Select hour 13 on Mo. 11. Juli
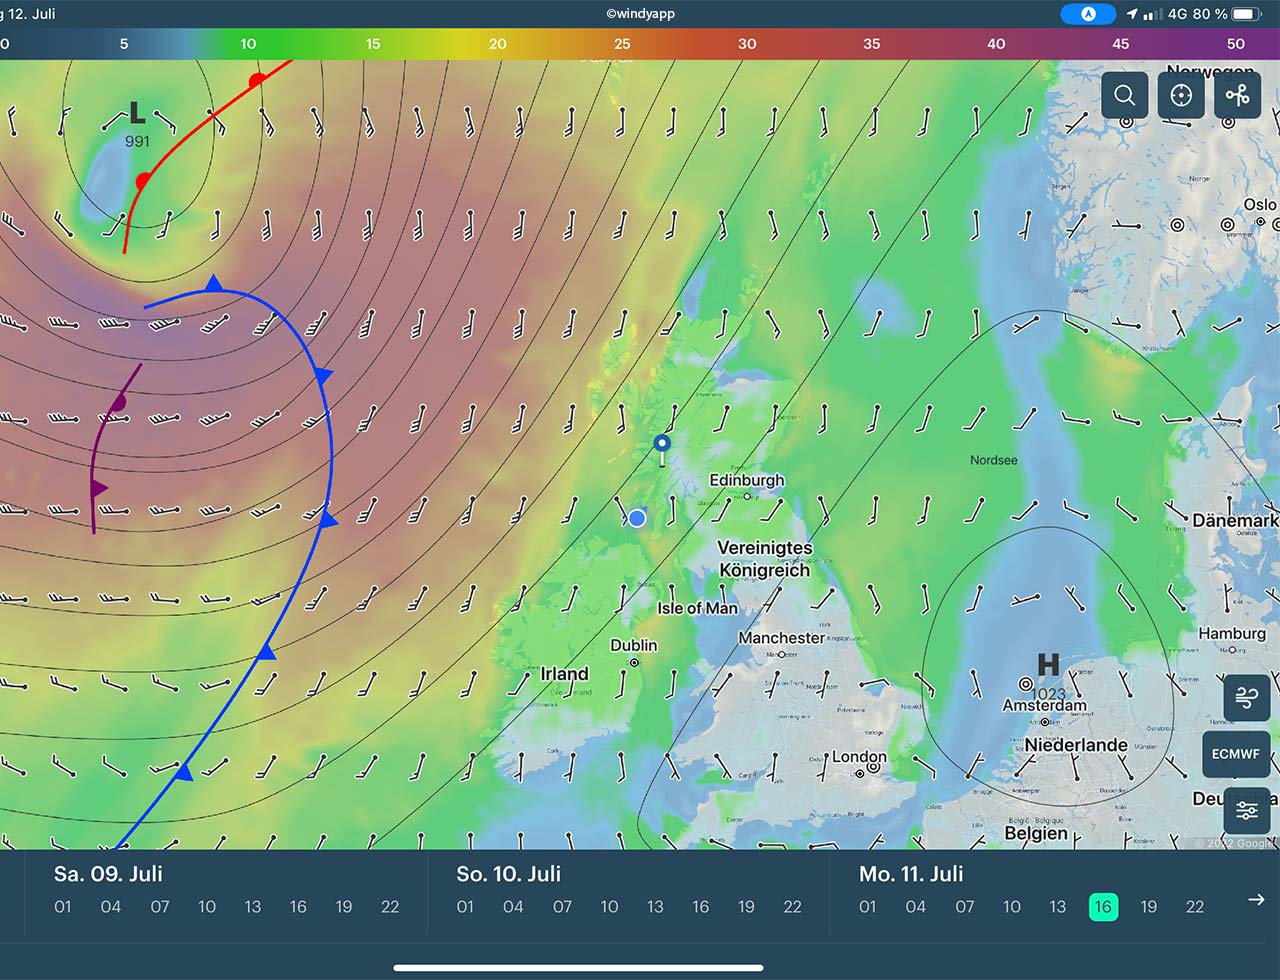Viewport: 1280px width, 980px height. [1058, 907]
